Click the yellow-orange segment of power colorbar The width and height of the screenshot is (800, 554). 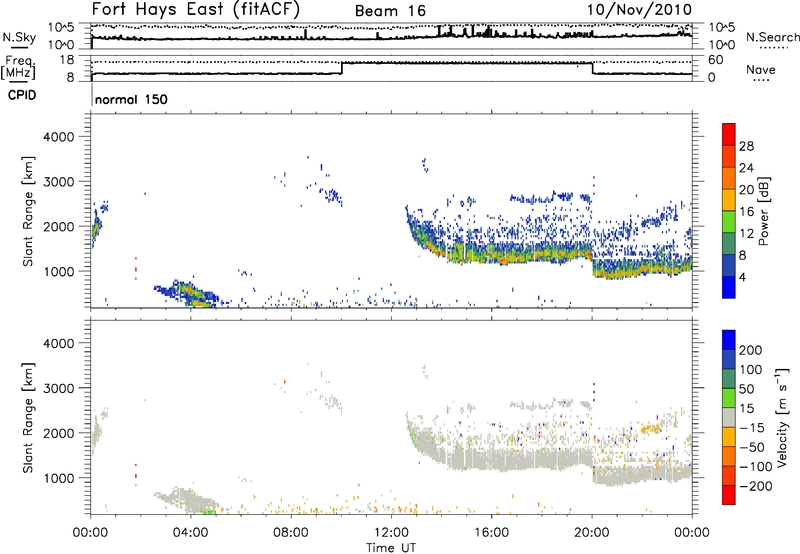[x=729, y=200]
